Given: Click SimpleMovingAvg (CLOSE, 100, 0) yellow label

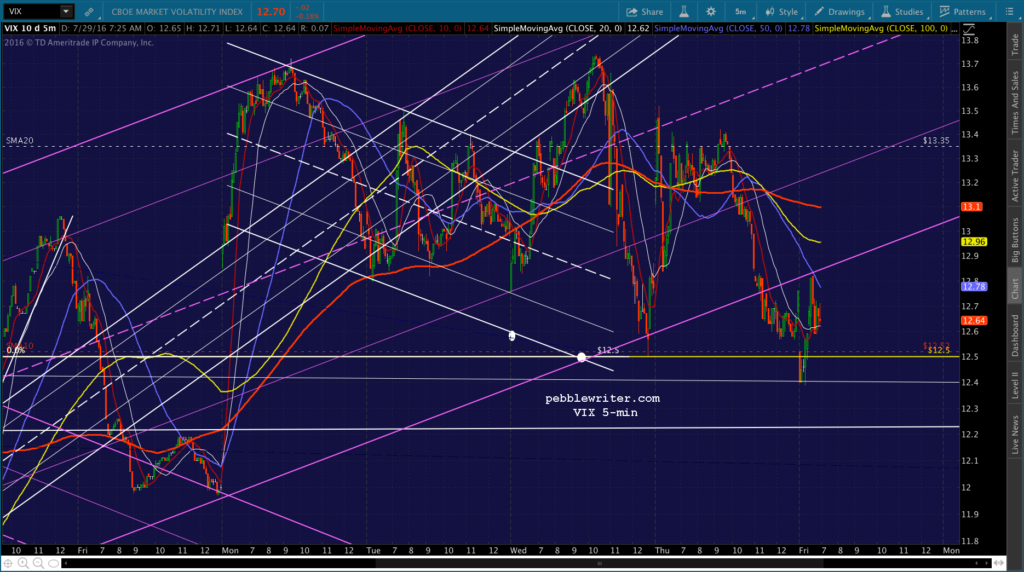Looking at the screenshot, I should click(881, 29).
